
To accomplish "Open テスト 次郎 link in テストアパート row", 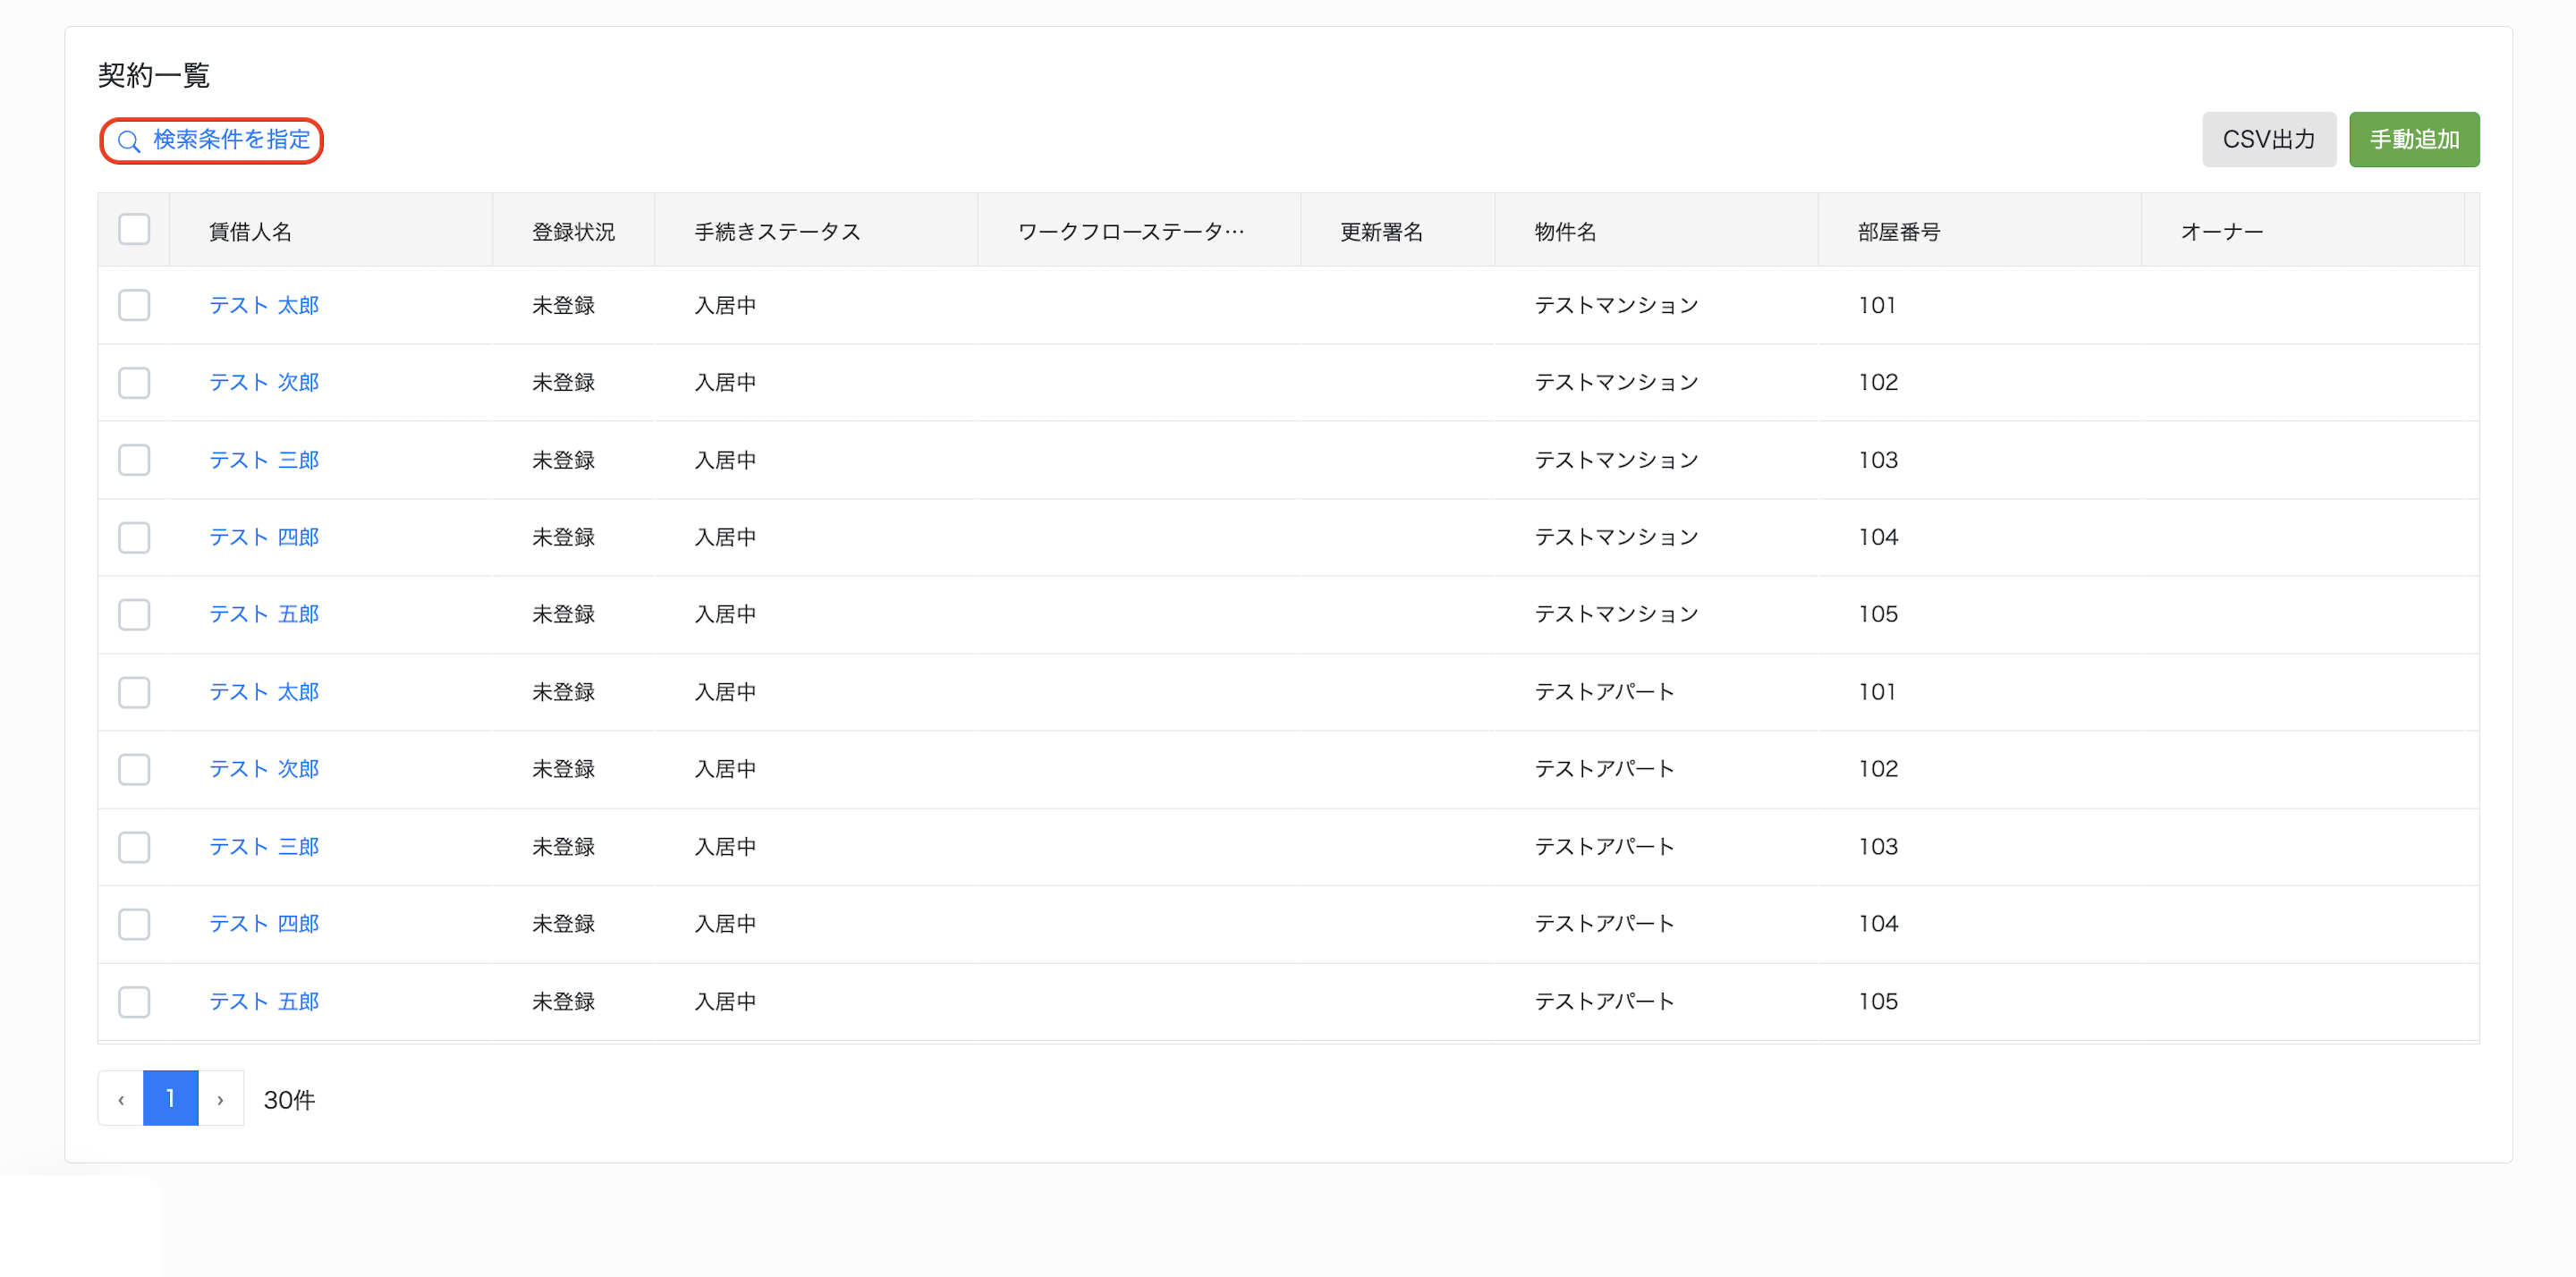I will 264,769.
